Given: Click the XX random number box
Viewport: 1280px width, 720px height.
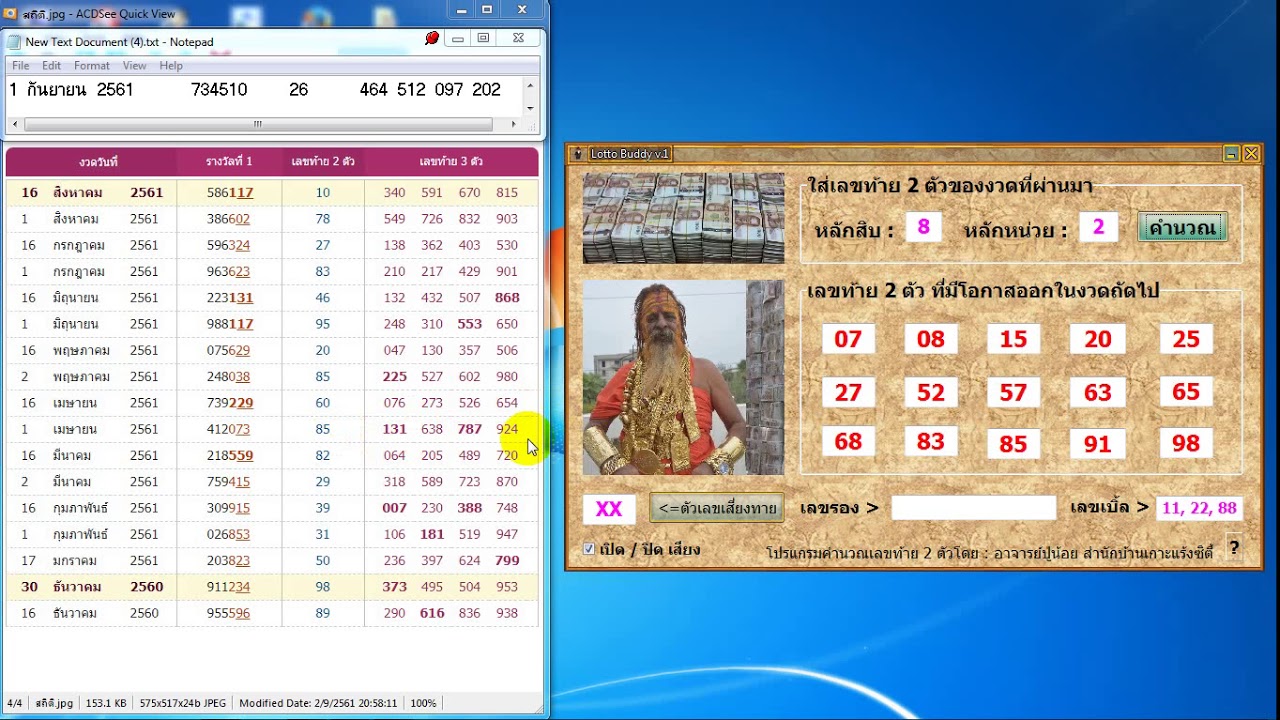Looking at the screenshot, I should pyautogui.click(x=609, y=509).
